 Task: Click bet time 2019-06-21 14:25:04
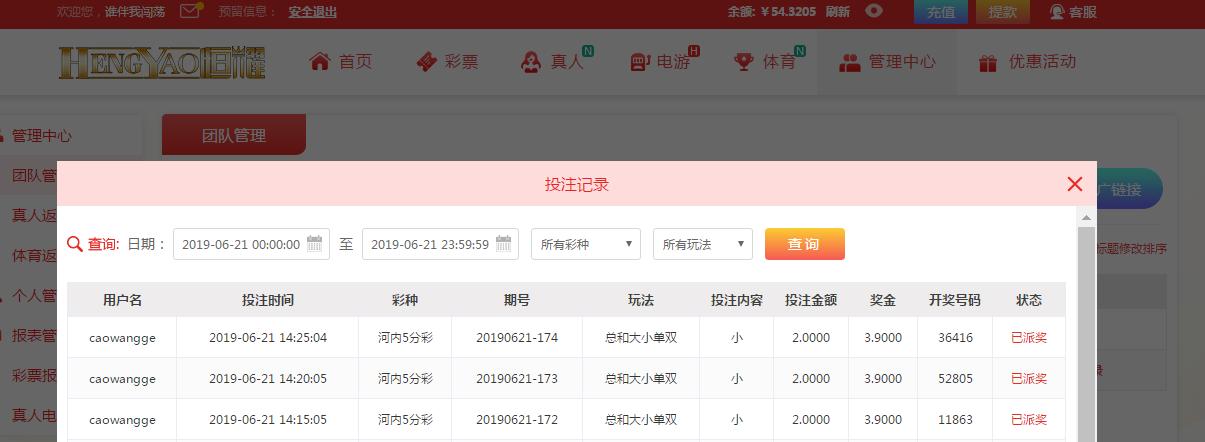tap(268, 338)
